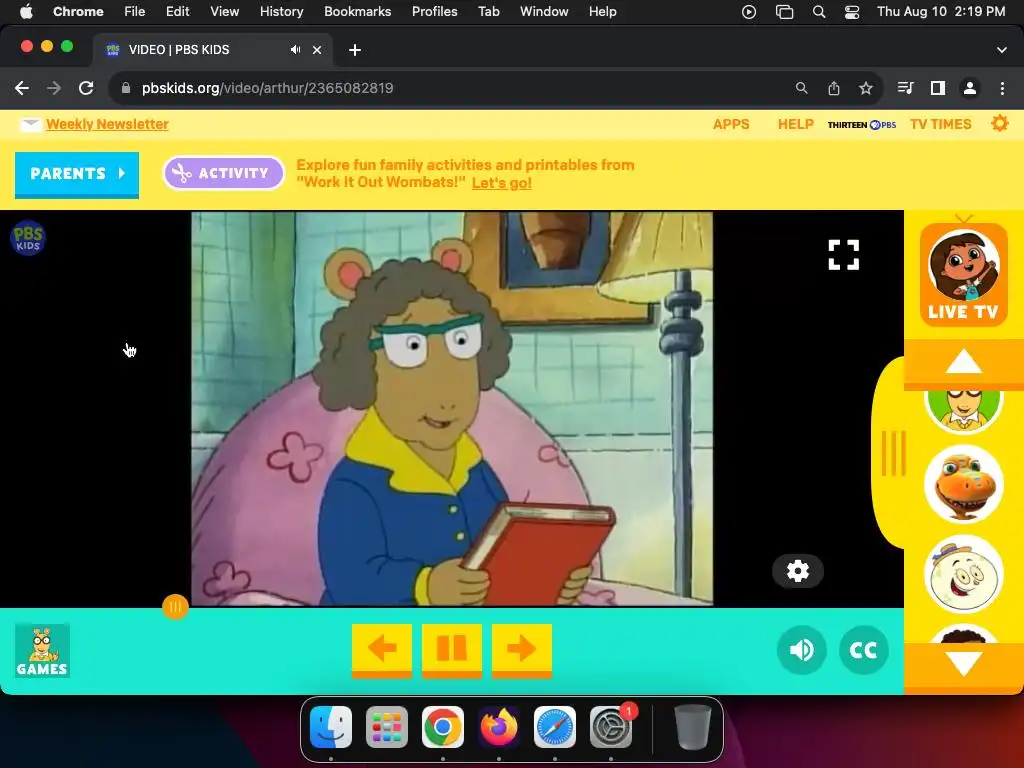Open the Edit menu
Image resolution: width=1024 pixels, height=768 pixels.
pyautogui.click(x=177, y=12)
